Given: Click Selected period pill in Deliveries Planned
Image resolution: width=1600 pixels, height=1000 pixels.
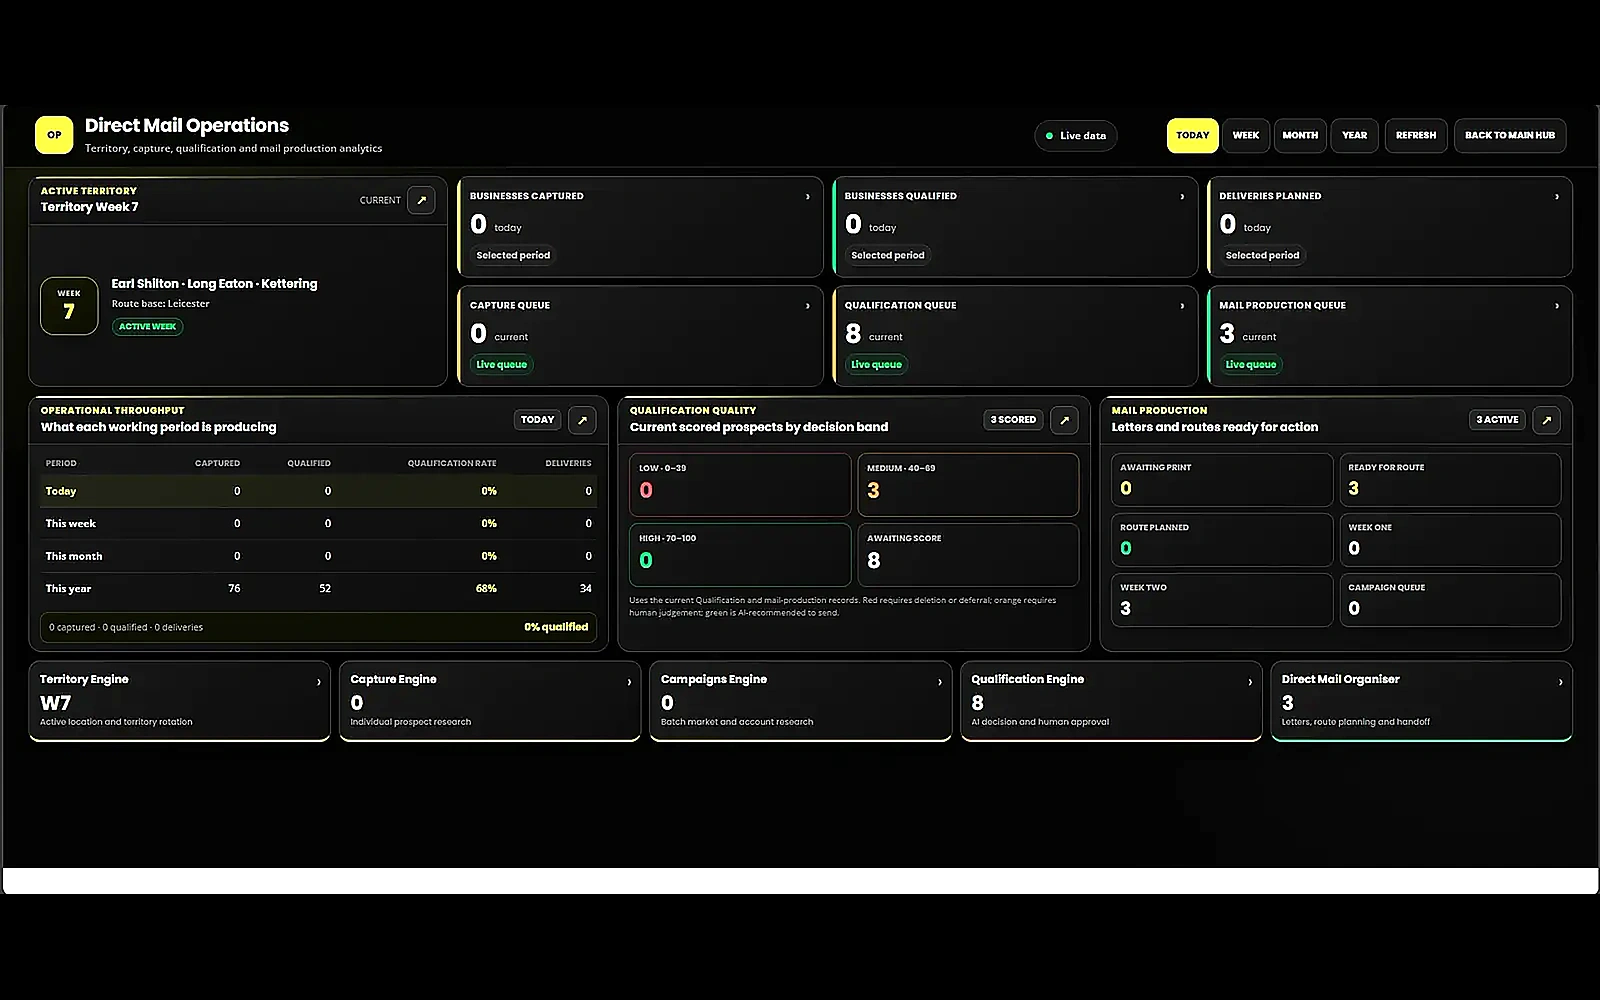Looking at the screenshot, I should coord(1262,256).
